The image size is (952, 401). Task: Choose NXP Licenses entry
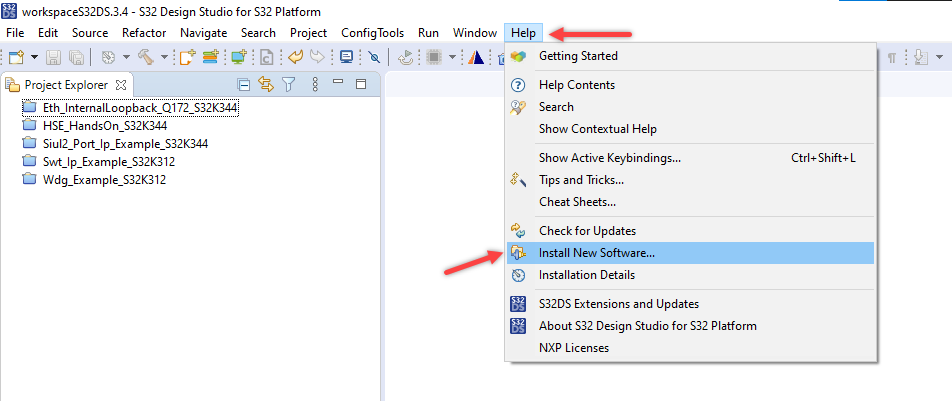click(690, 348)
